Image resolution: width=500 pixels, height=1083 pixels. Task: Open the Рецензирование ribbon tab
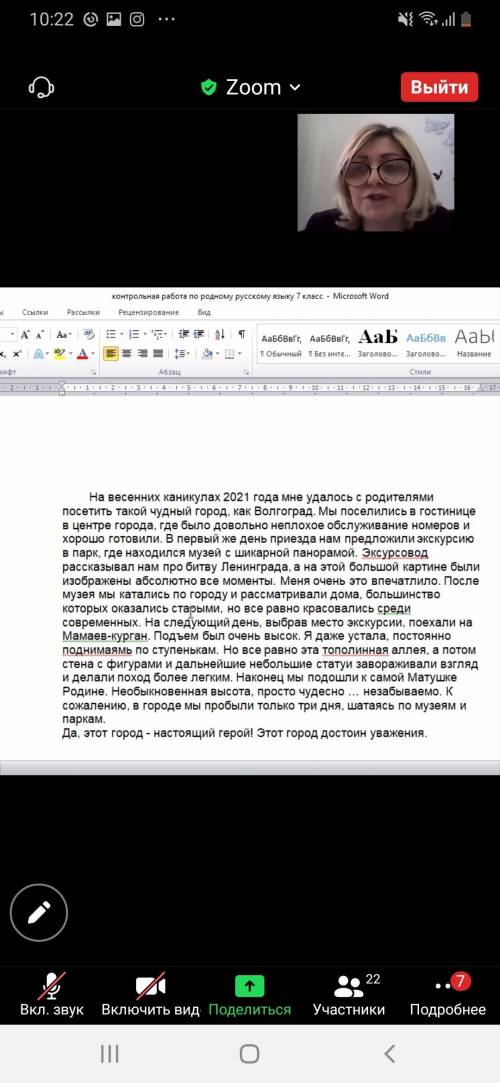(148, 312)
